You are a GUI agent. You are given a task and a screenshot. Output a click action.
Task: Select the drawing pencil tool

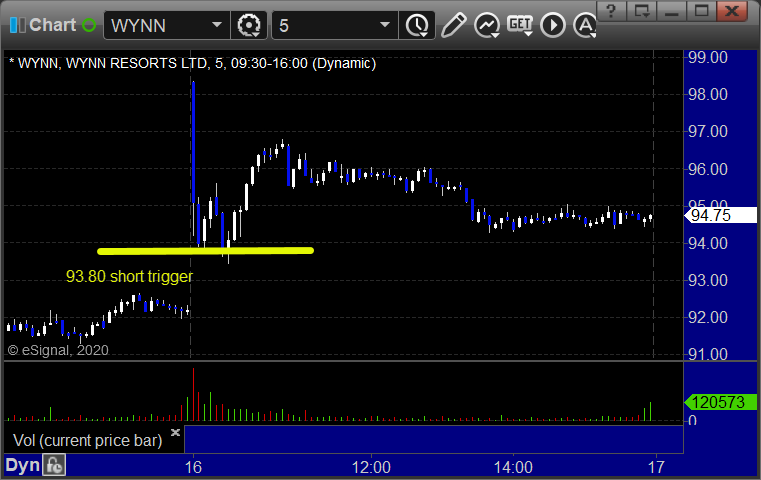click(x=454, y=25)
